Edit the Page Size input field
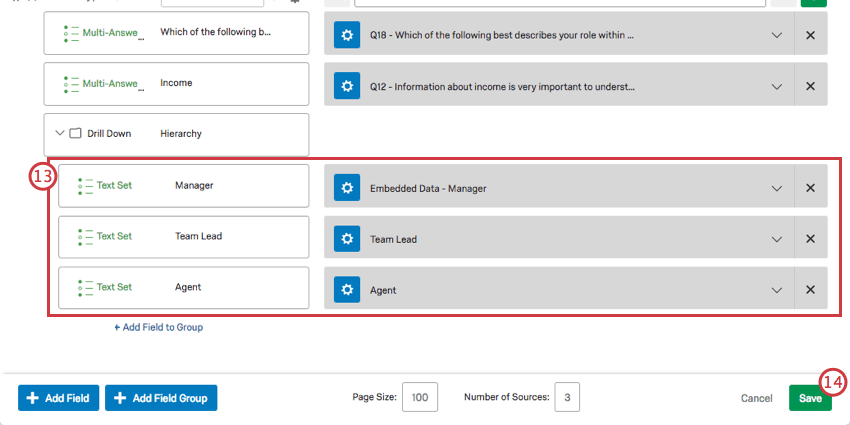 coord(420,397)
